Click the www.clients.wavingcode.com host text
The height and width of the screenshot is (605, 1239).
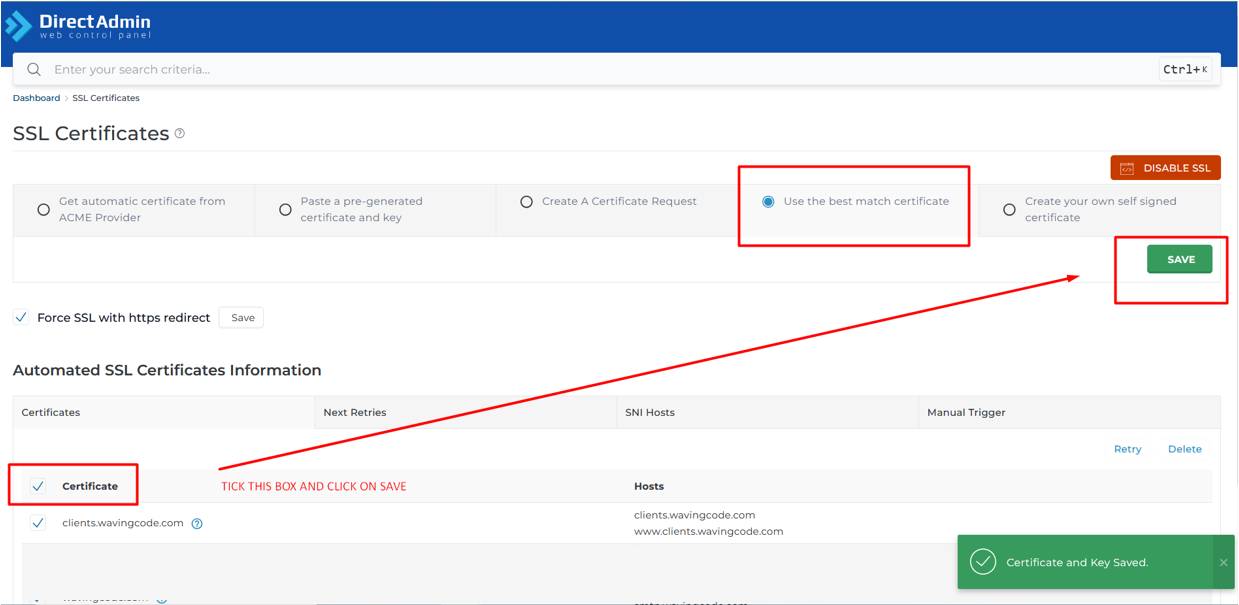click(709, 532)
